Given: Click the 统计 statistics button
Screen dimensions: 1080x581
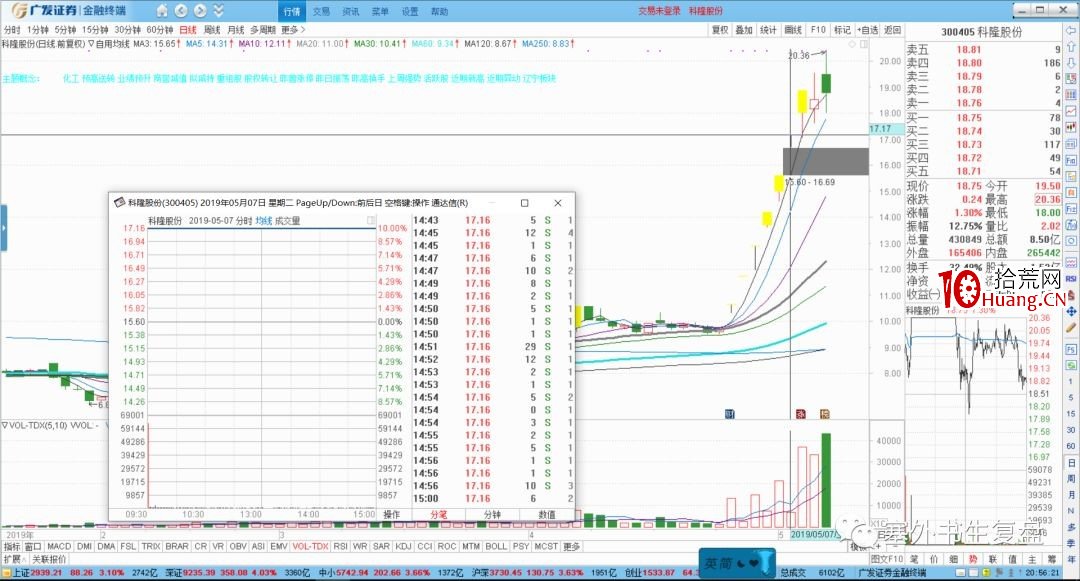Looking at the screenshot, I should (768, 30).
